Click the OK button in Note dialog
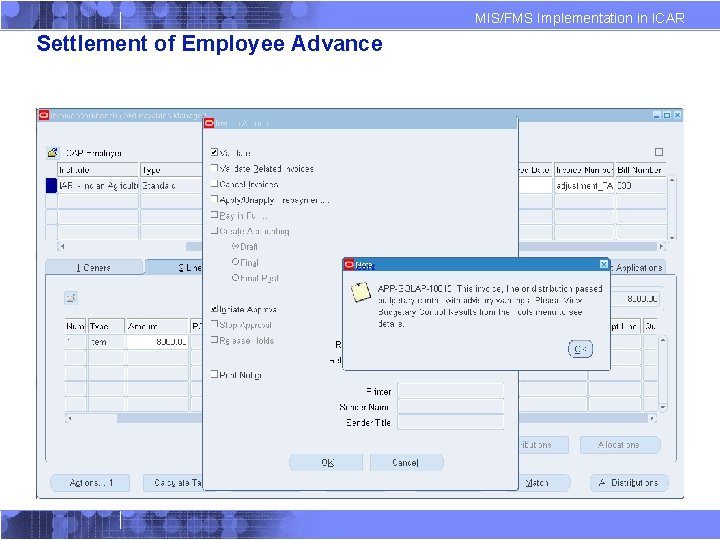The image size is (720, 540). [580, 349]
